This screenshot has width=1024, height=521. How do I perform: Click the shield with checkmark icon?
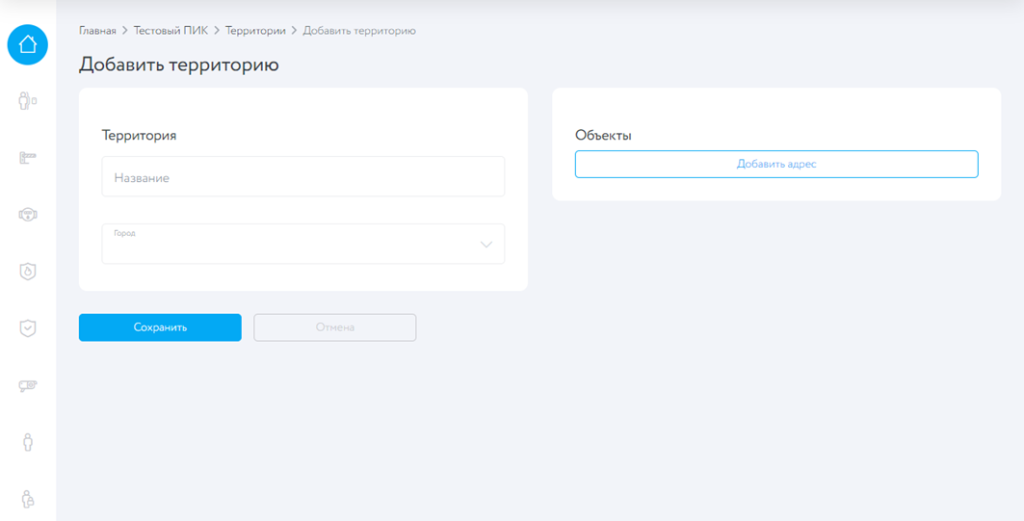click(28, 328)
